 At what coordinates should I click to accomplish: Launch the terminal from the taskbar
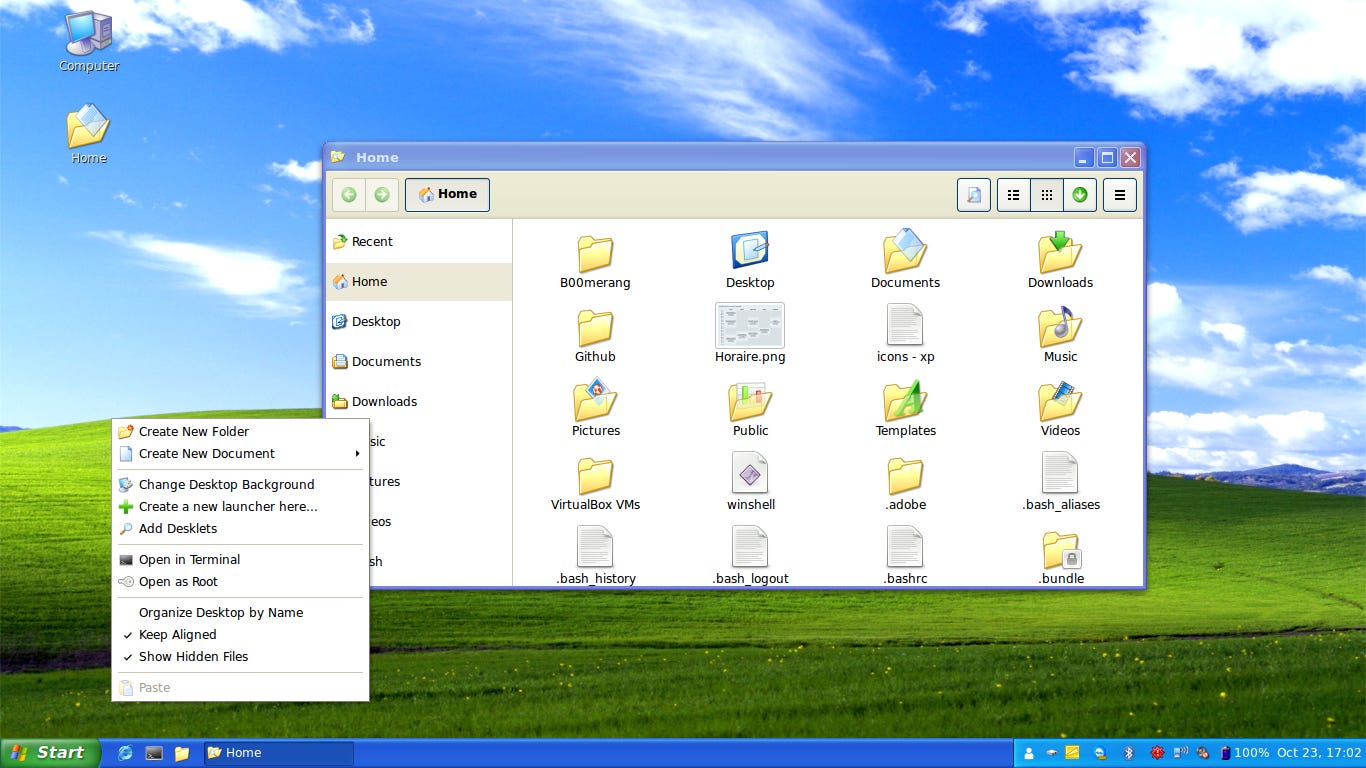pos(153,752)
